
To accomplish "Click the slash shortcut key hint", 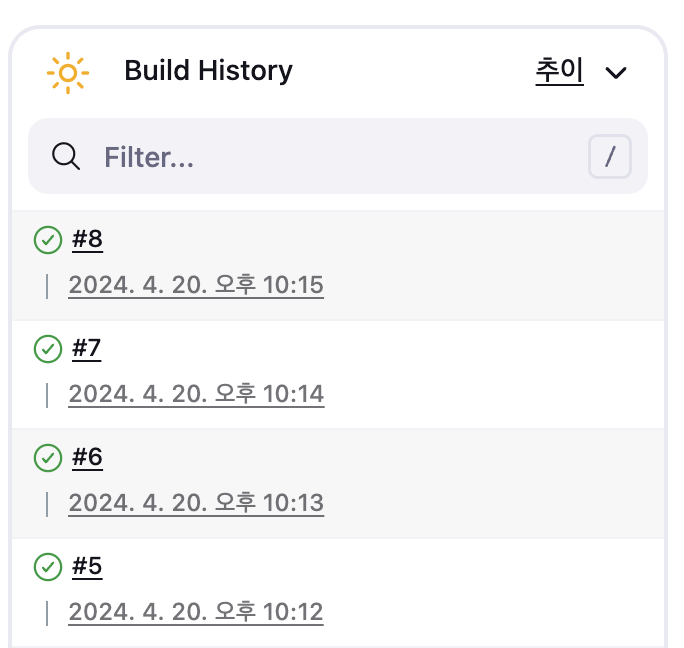I will tap(610, 157).
